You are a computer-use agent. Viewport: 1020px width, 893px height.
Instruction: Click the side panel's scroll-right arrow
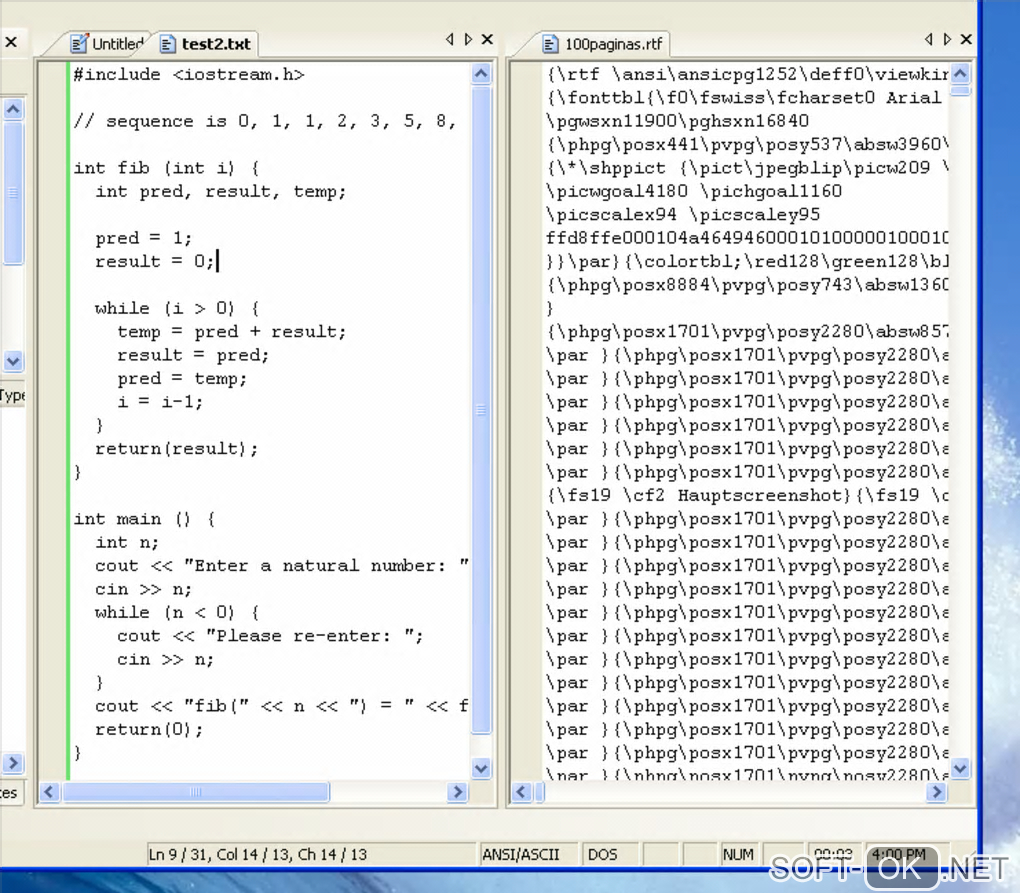13,762
